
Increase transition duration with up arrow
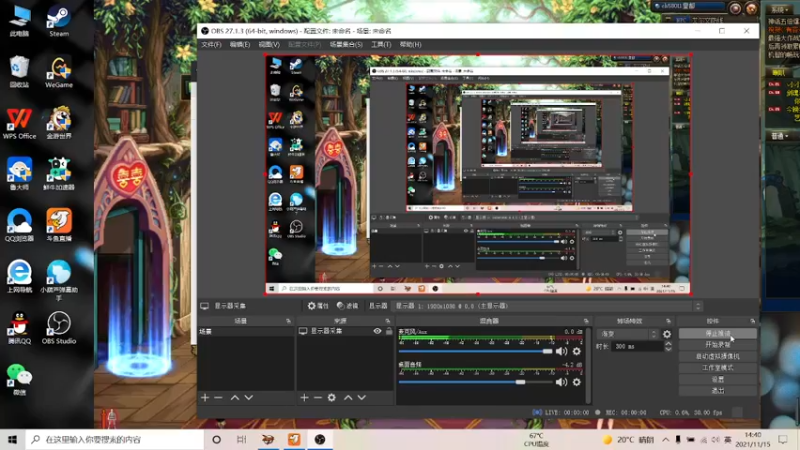tap(668, 344)
